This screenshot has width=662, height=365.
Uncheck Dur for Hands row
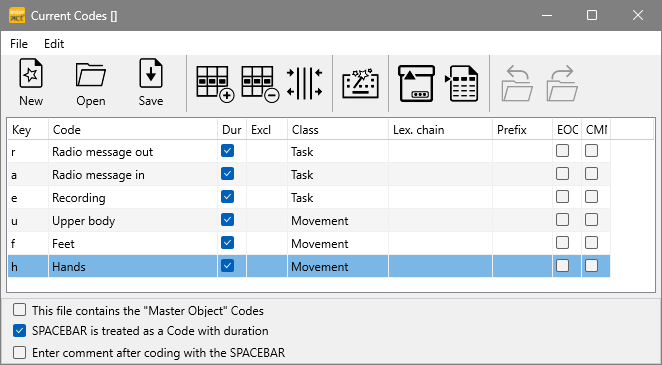click(228, 266)
